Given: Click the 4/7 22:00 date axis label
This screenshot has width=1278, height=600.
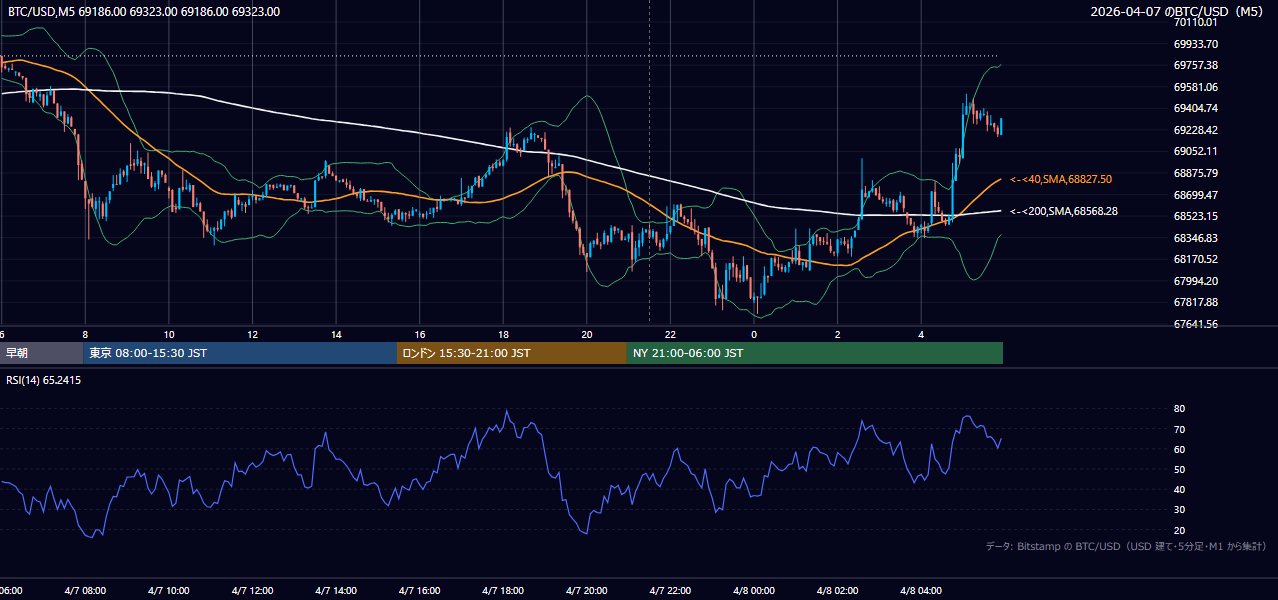Looking at the screenshot, I should [x=670, y=591].
